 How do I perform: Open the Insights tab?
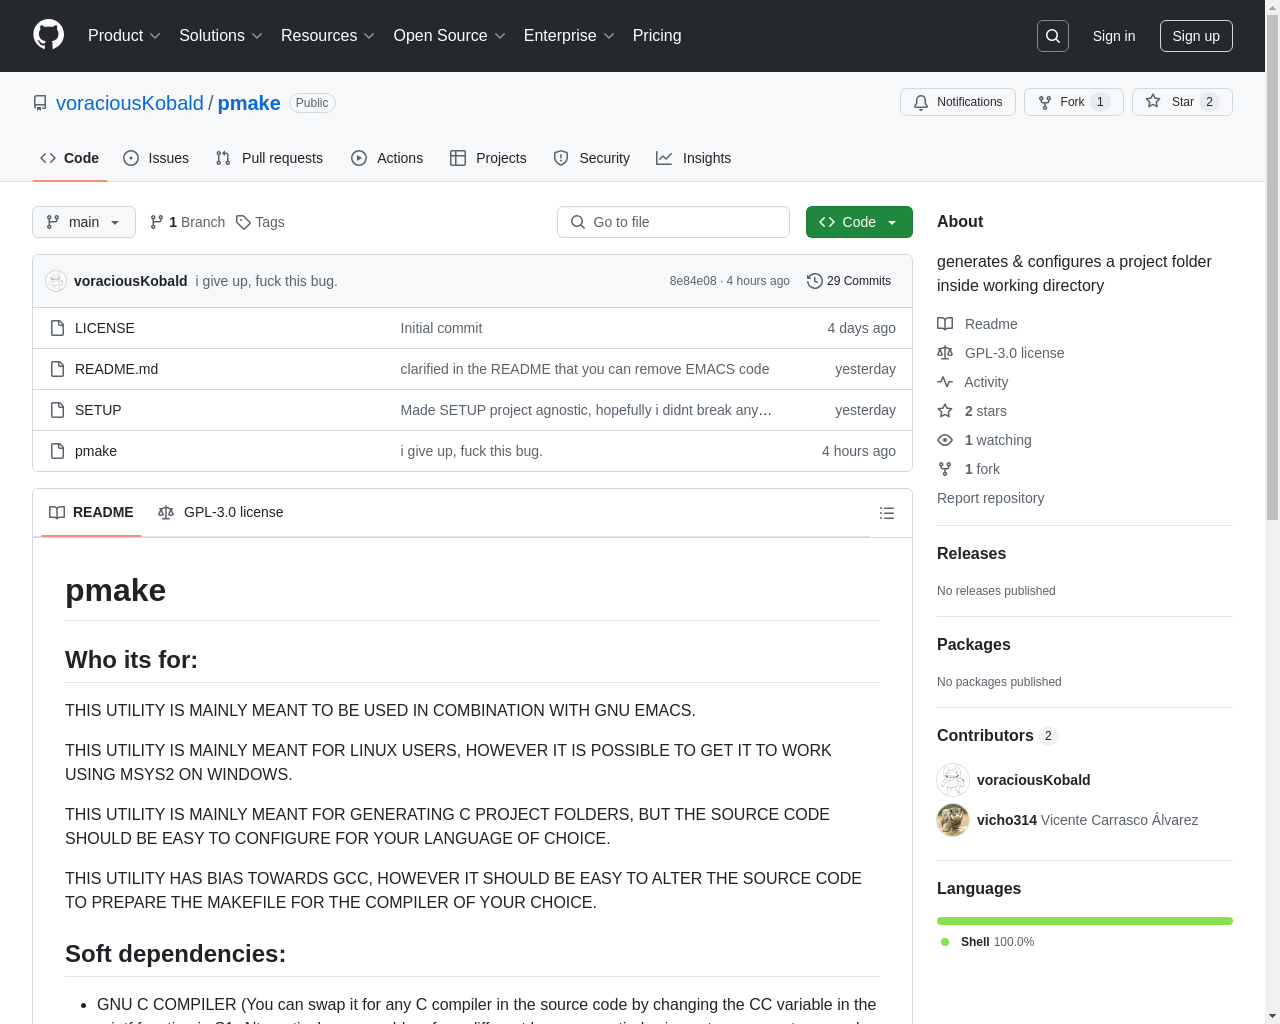694,158
